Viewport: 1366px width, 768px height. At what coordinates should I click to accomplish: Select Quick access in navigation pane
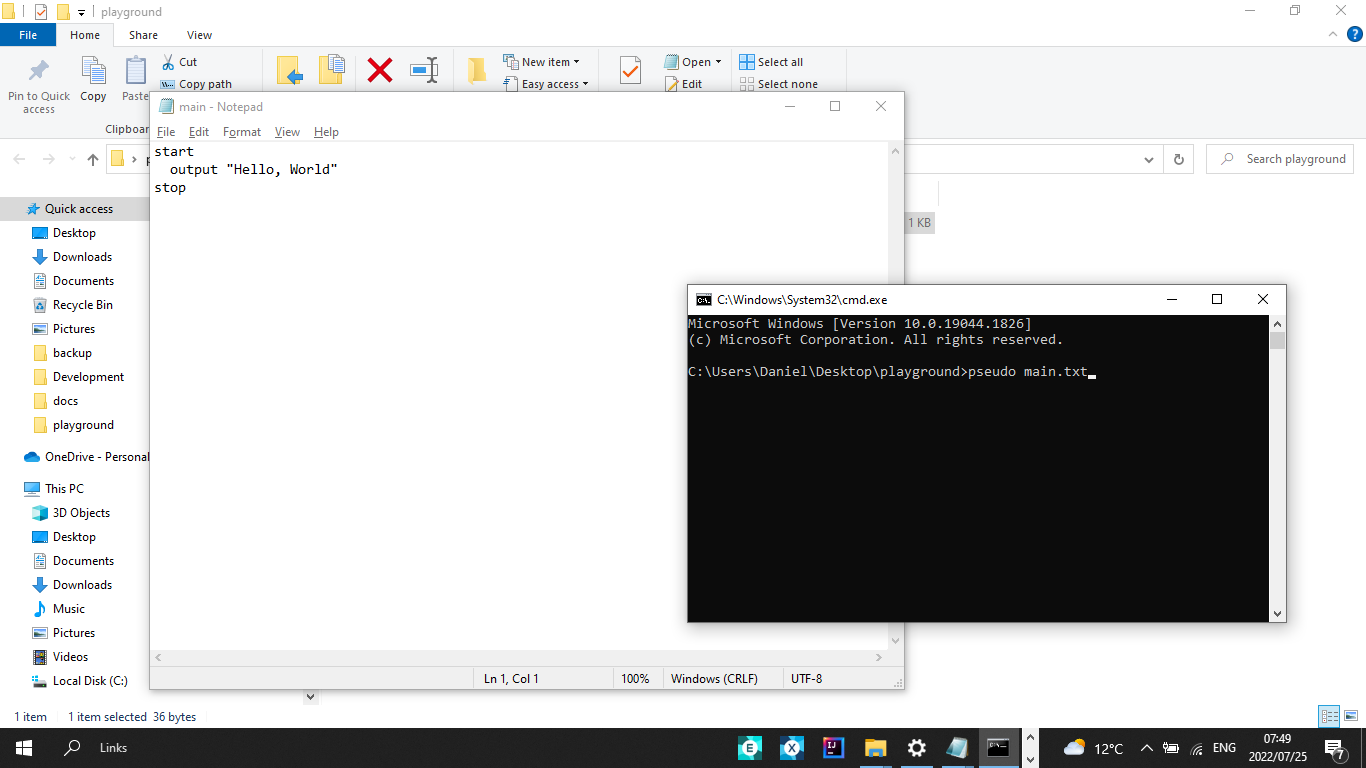75,209
